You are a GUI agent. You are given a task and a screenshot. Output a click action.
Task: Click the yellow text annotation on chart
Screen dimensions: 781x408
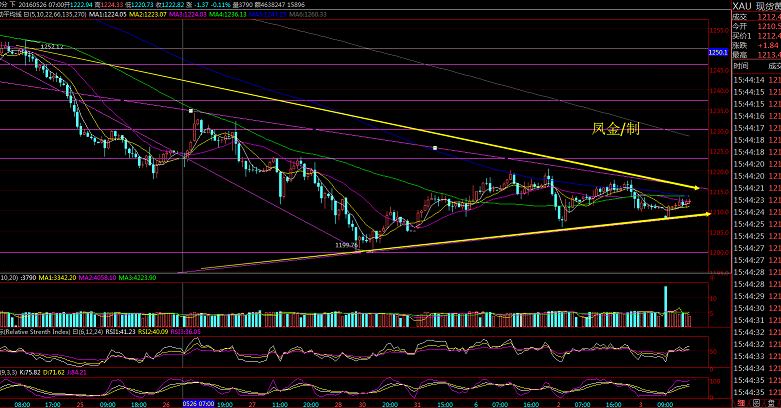pos(615,128)
